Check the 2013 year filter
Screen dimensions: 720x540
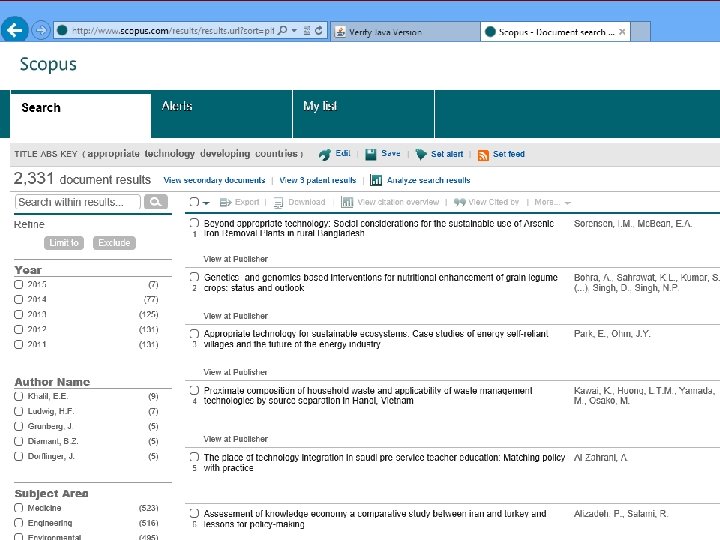click(x=18, y=315)
